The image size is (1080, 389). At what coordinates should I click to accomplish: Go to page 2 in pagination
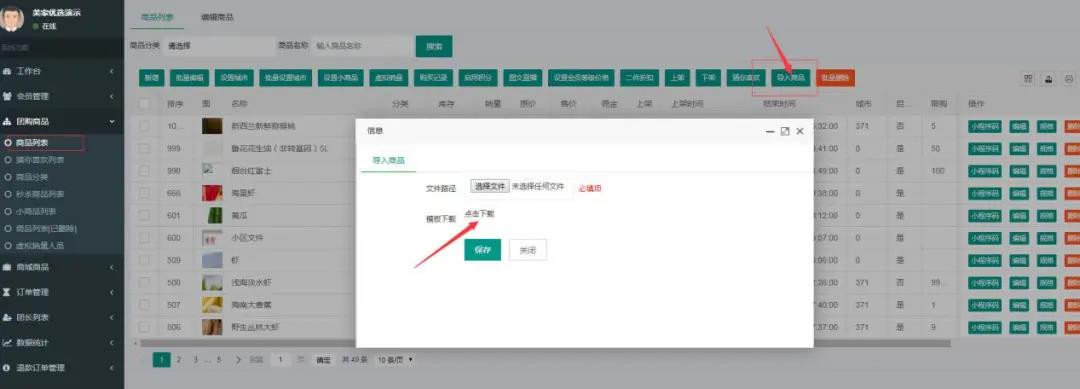(x=178, y=359)
